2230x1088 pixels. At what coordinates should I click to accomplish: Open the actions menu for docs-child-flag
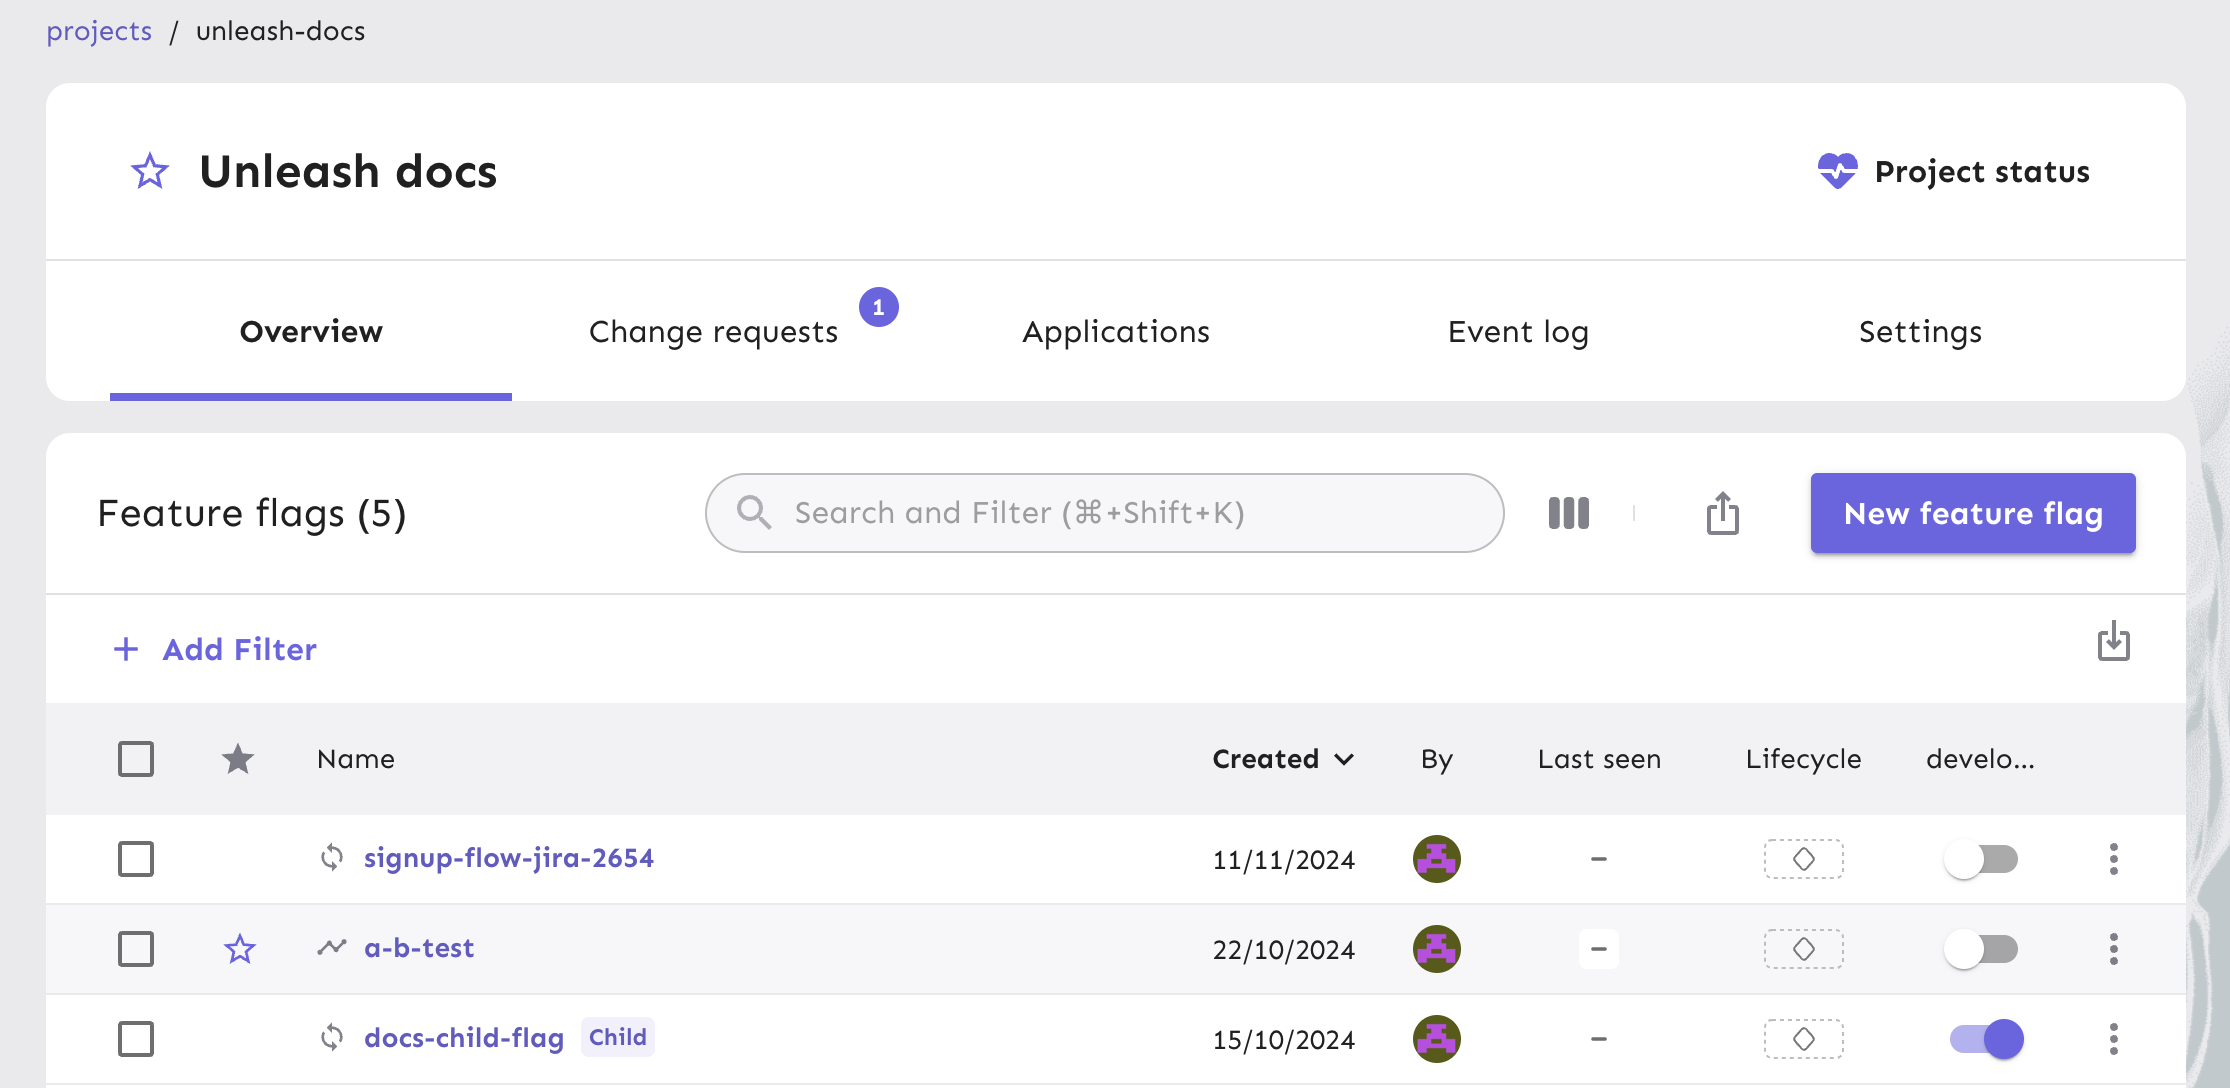tap(2114, 1039)
